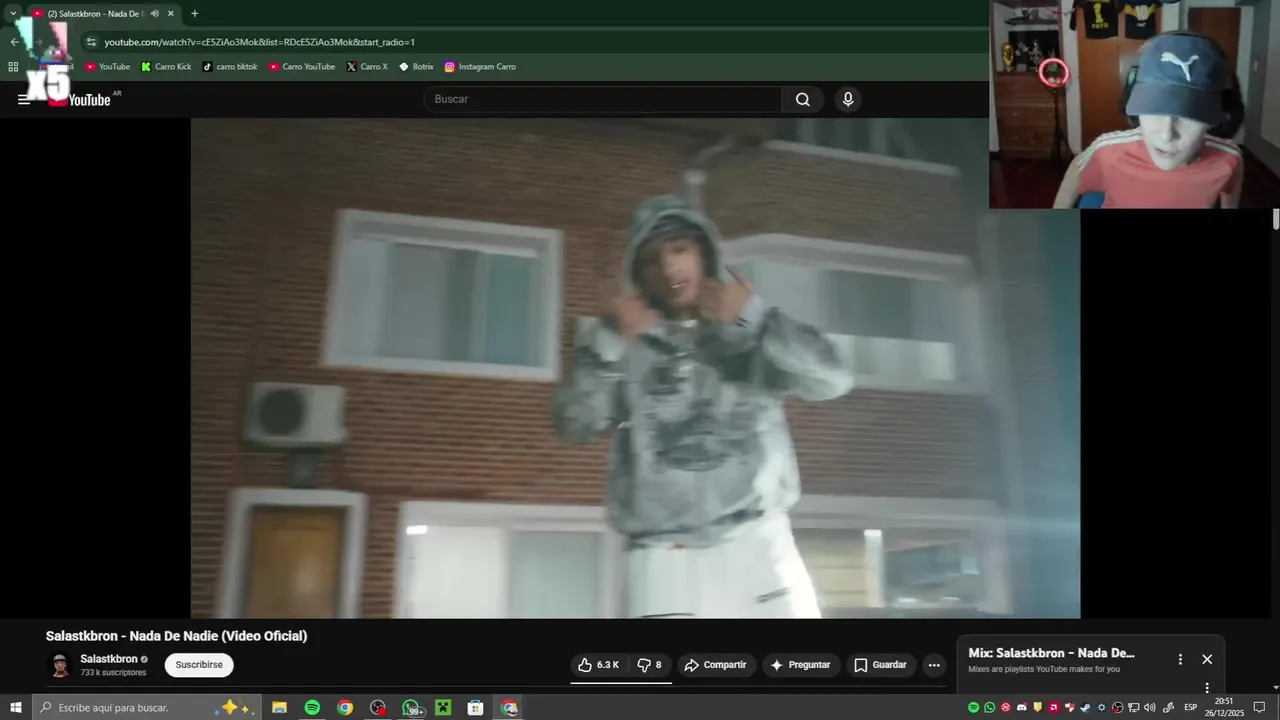
Task: Click the Discord system tray icon
Action: tap(1021, 707)
